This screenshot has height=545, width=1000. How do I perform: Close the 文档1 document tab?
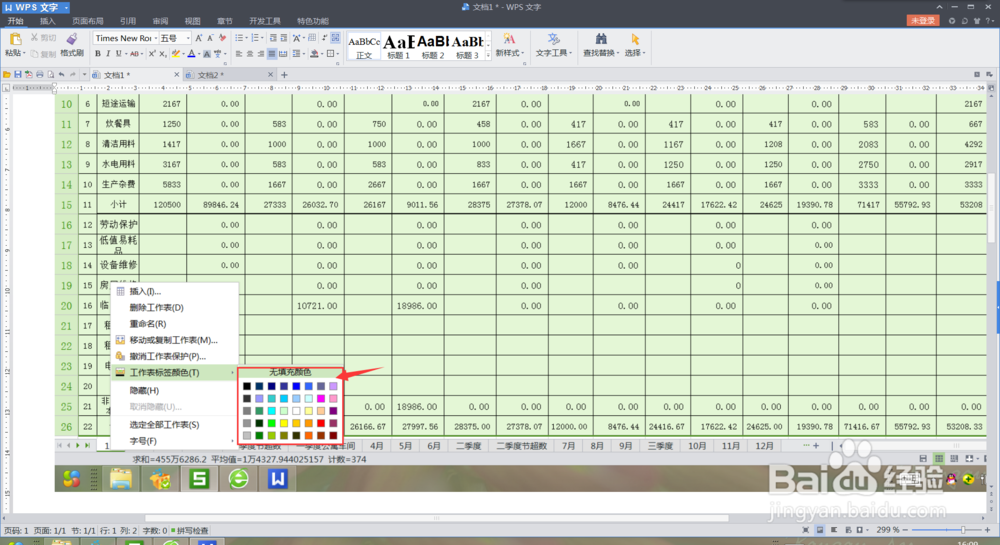(x=177, y=75)
